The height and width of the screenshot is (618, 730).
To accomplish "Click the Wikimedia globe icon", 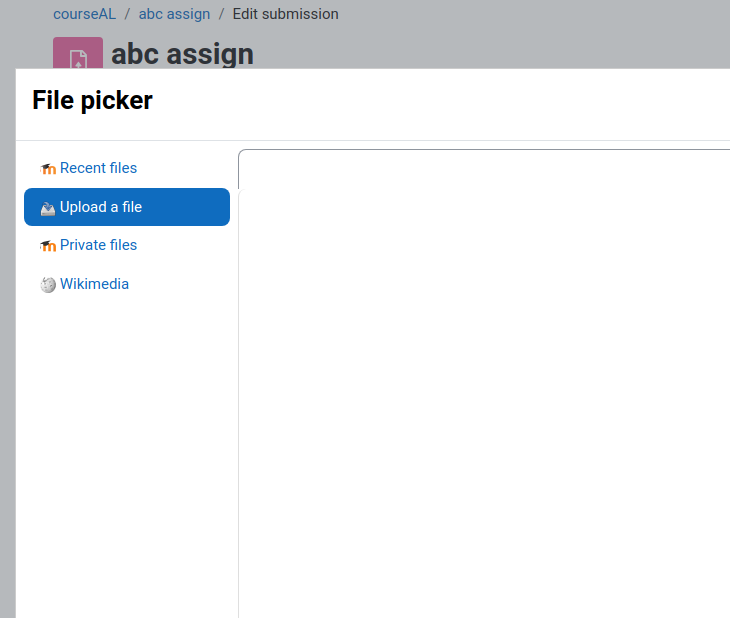I will point(48,285).
